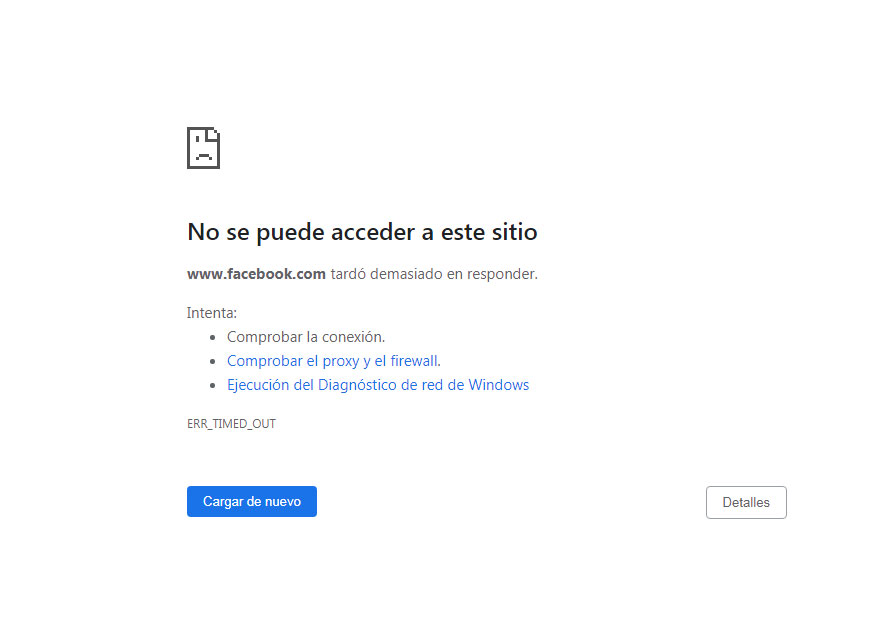The image size is (877, 627).
Task: Click the word proxy in the blue link
Action: [340, 361]
